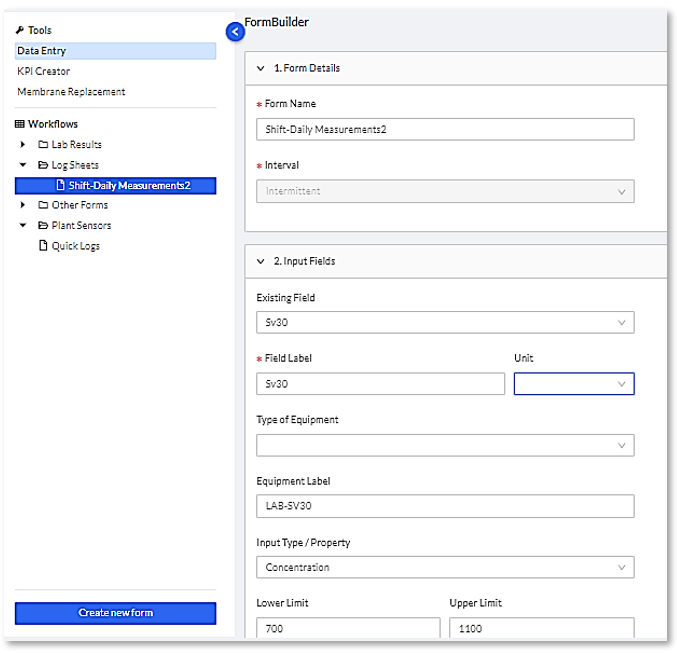Click the Shift-Daily Measurements2 document icon
677x653 pixels.
click(x=60, y=185)
